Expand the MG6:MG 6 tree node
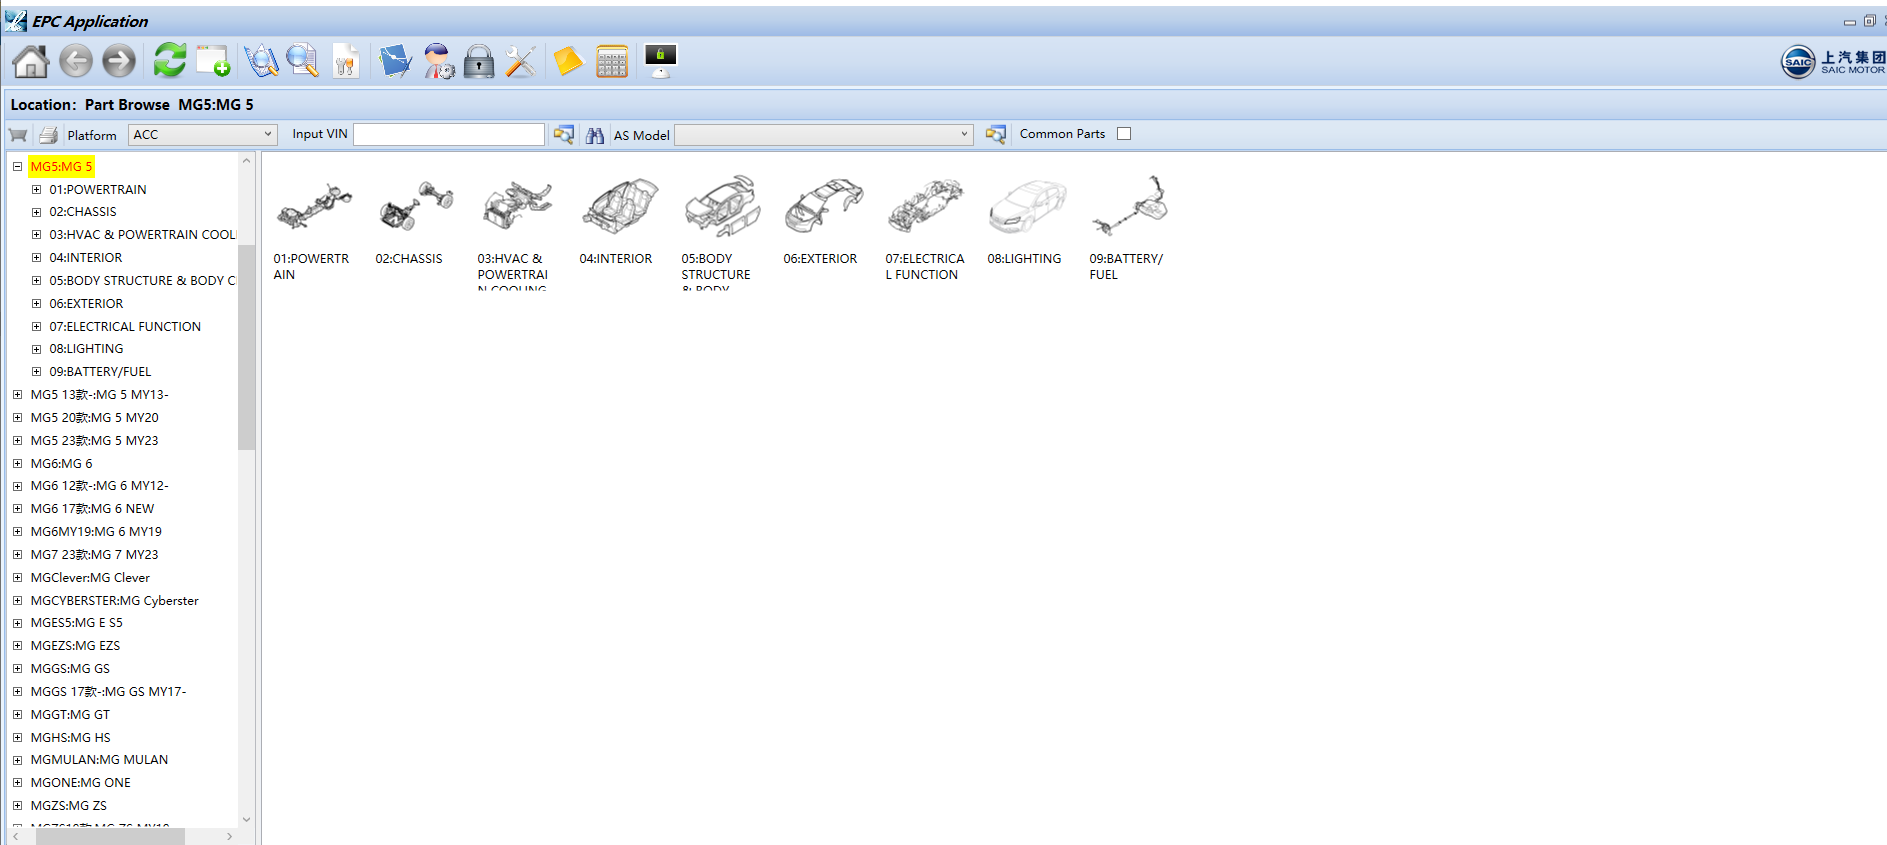 coord(18,464)
